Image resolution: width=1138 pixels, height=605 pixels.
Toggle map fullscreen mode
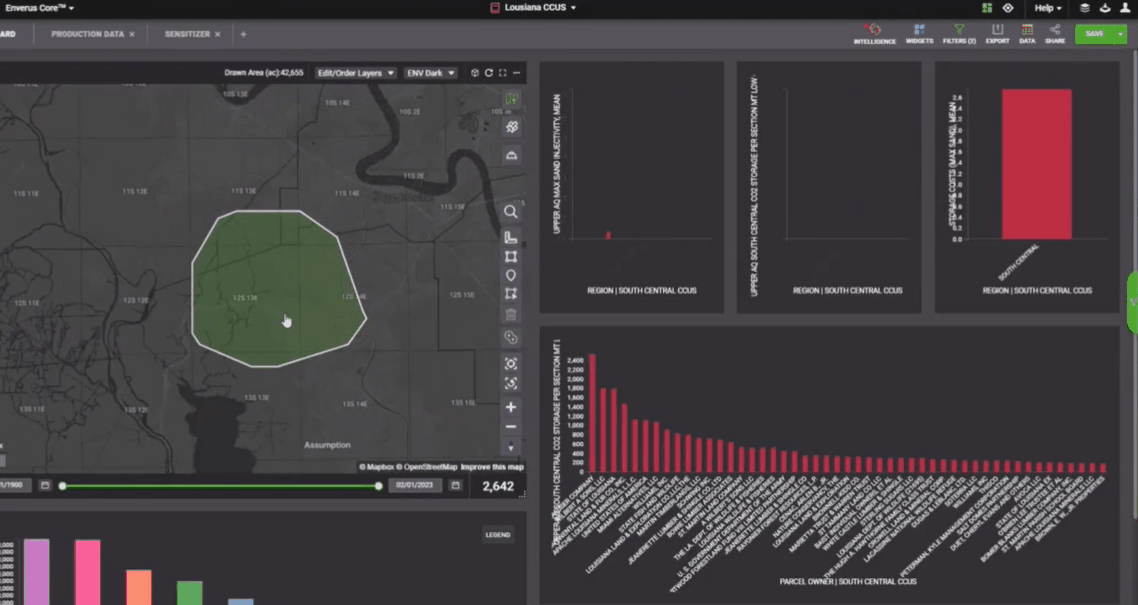pos(502,73)
